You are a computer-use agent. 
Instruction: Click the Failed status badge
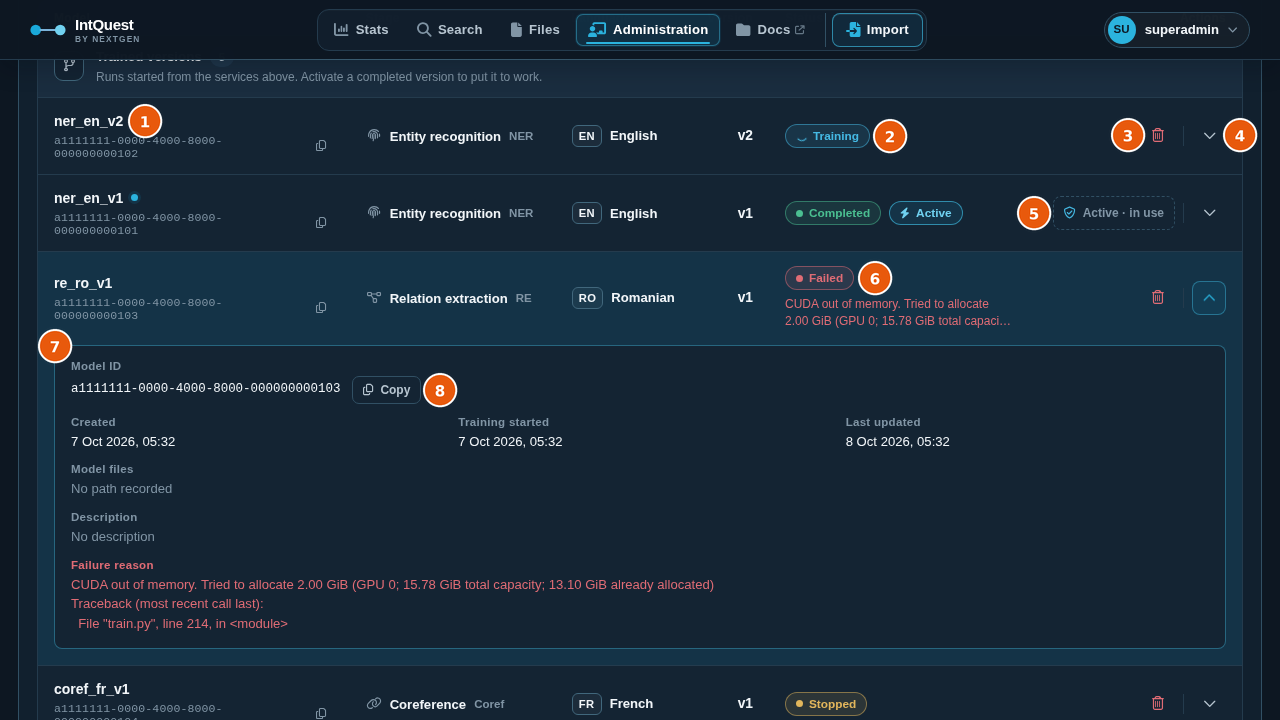pyautogui.click(x=819, y=278)
